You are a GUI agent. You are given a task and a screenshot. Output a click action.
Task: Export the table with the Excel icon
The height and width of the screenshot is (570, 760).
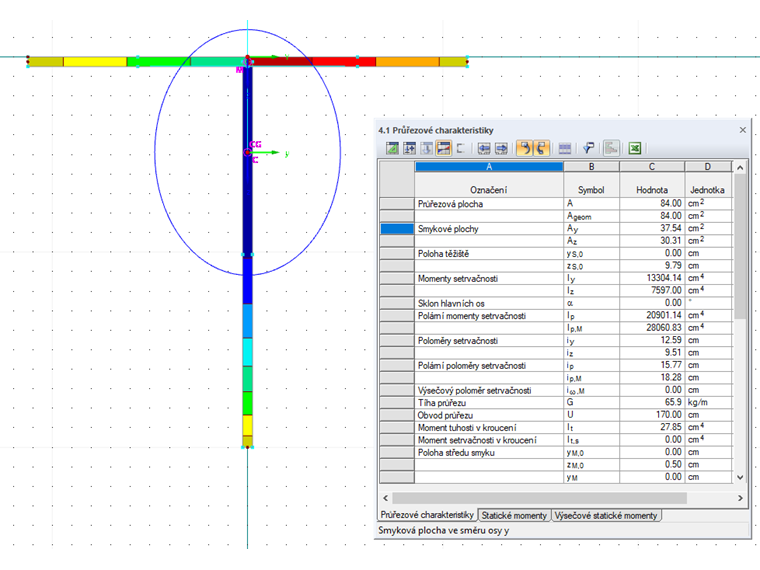click(x=634, y=148)
